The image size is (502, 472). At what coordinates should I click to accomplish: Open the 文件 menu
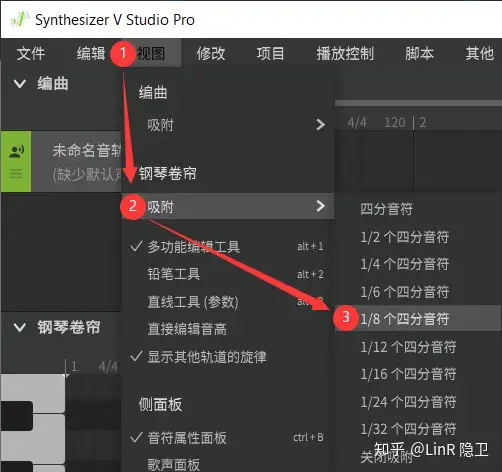coord(31,53)
